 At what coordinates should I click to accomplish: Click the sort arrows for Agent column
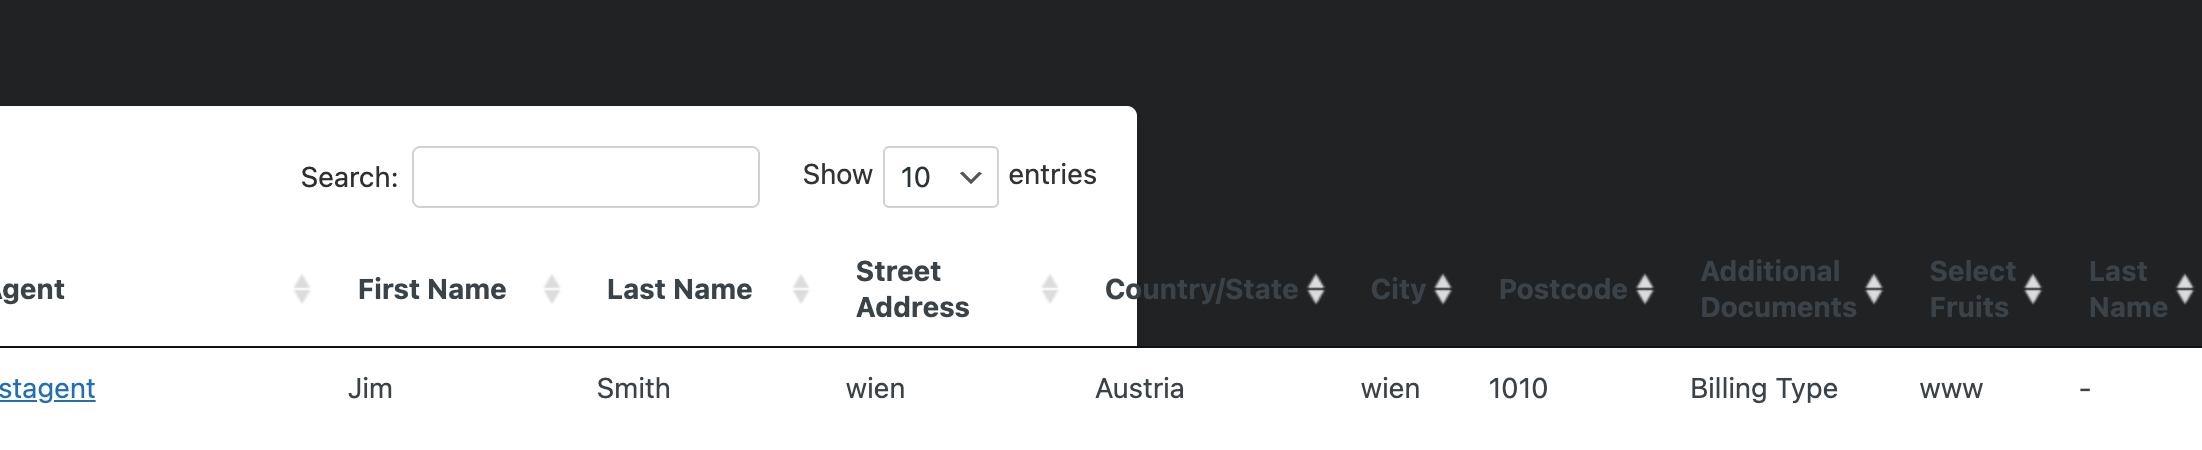click(302, 289)
